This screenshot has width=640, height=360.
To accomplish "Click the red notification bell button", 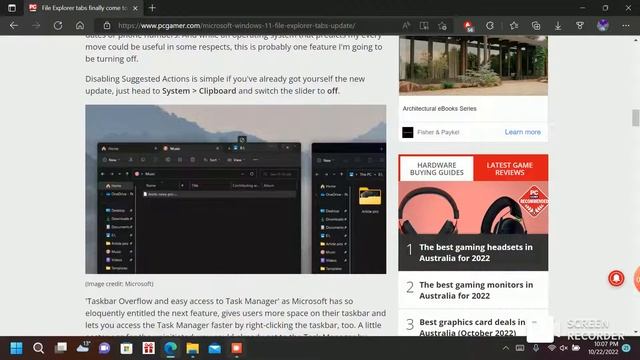I will [x=616, y=278].
